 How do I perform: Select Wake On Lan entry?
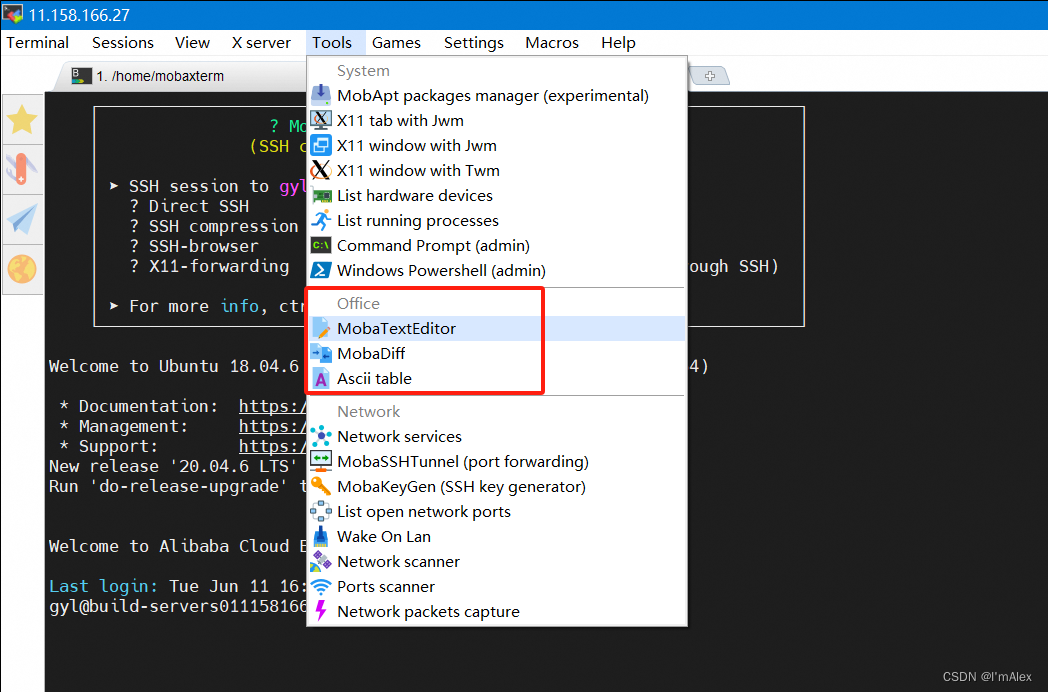point(497,536)
